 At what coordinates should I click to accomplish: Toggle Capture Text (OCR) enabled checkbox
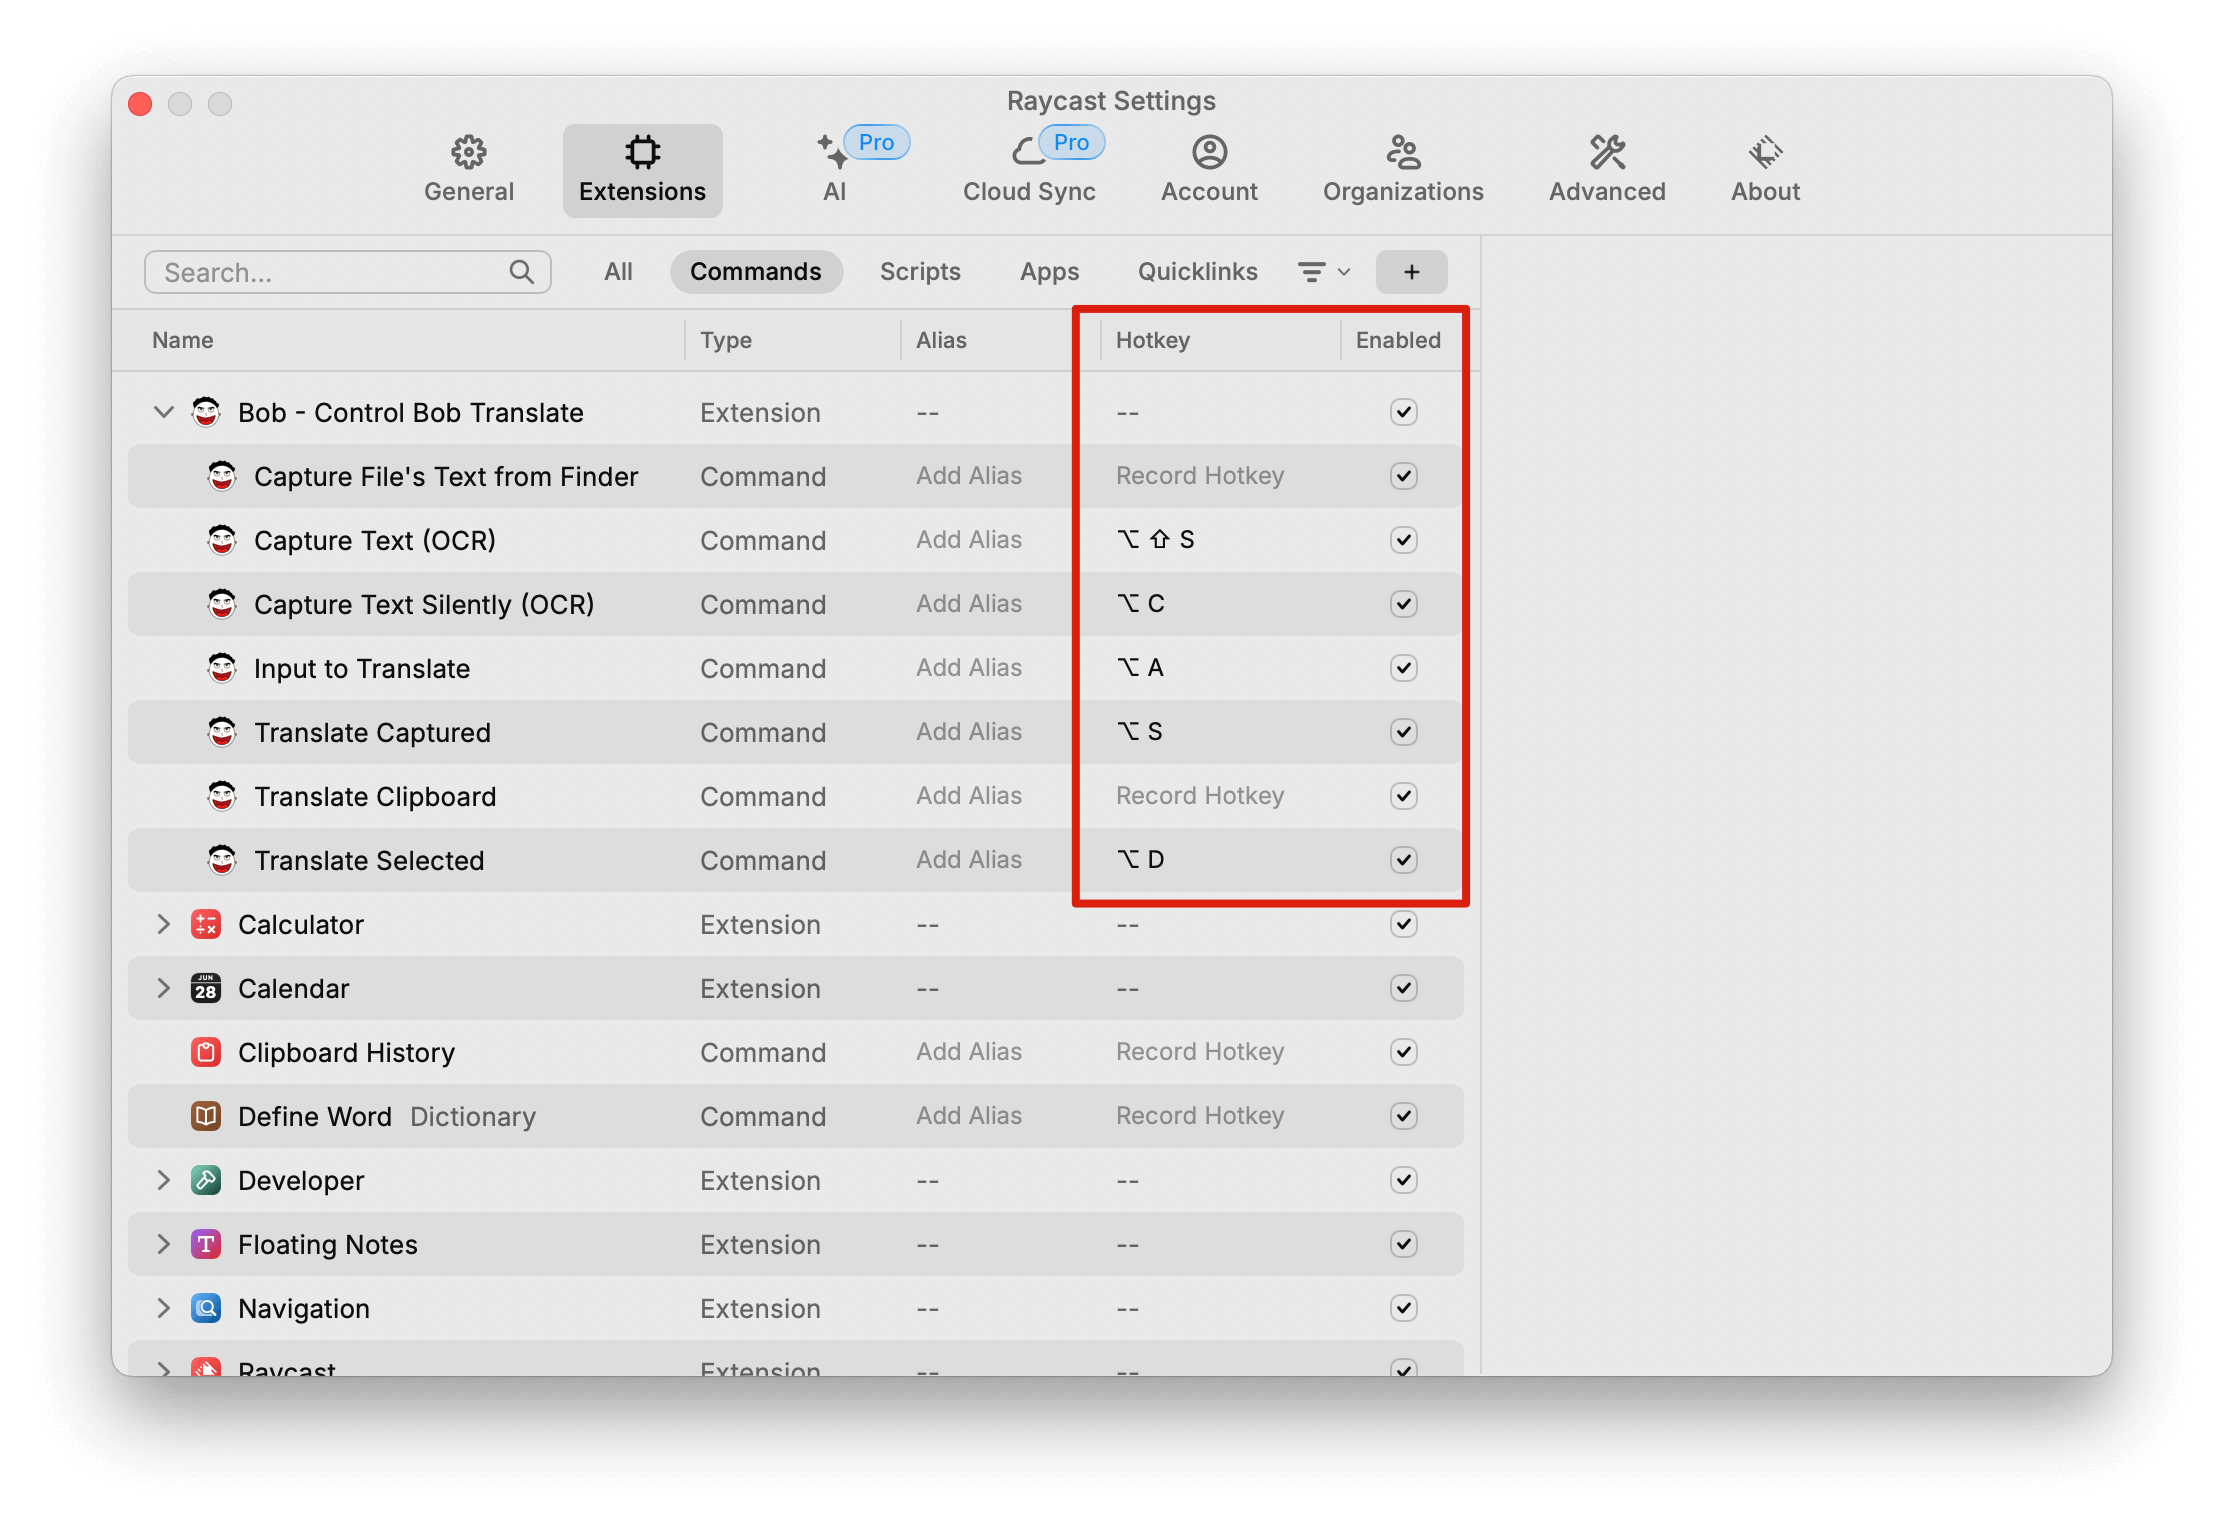pos(1404,540)
